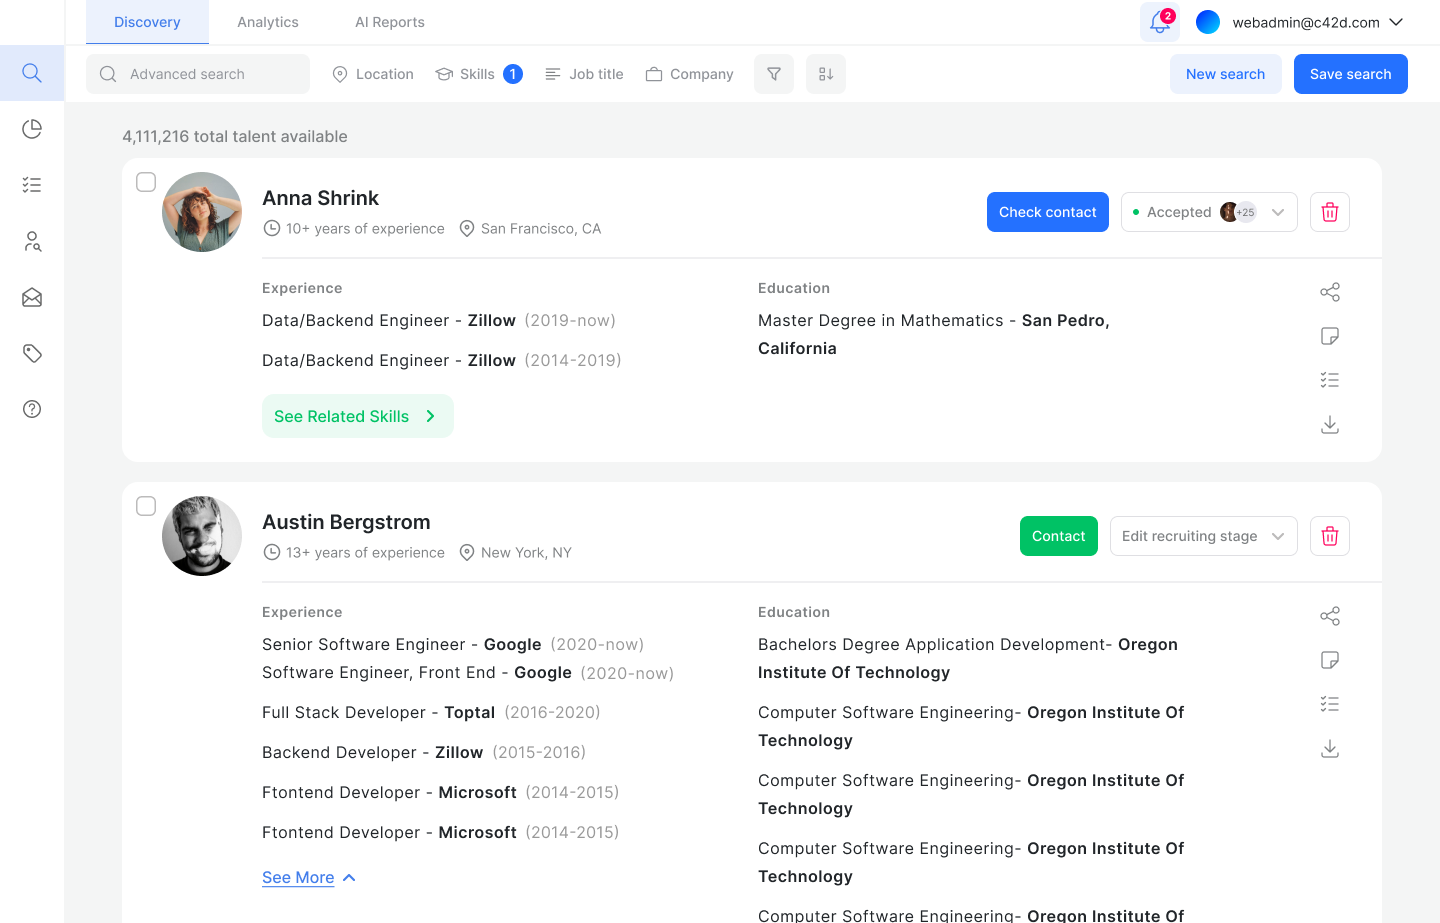This screenshot has width=1440, height=923.
Task: Click the Advanced search field
Action: tap(198, 74)
